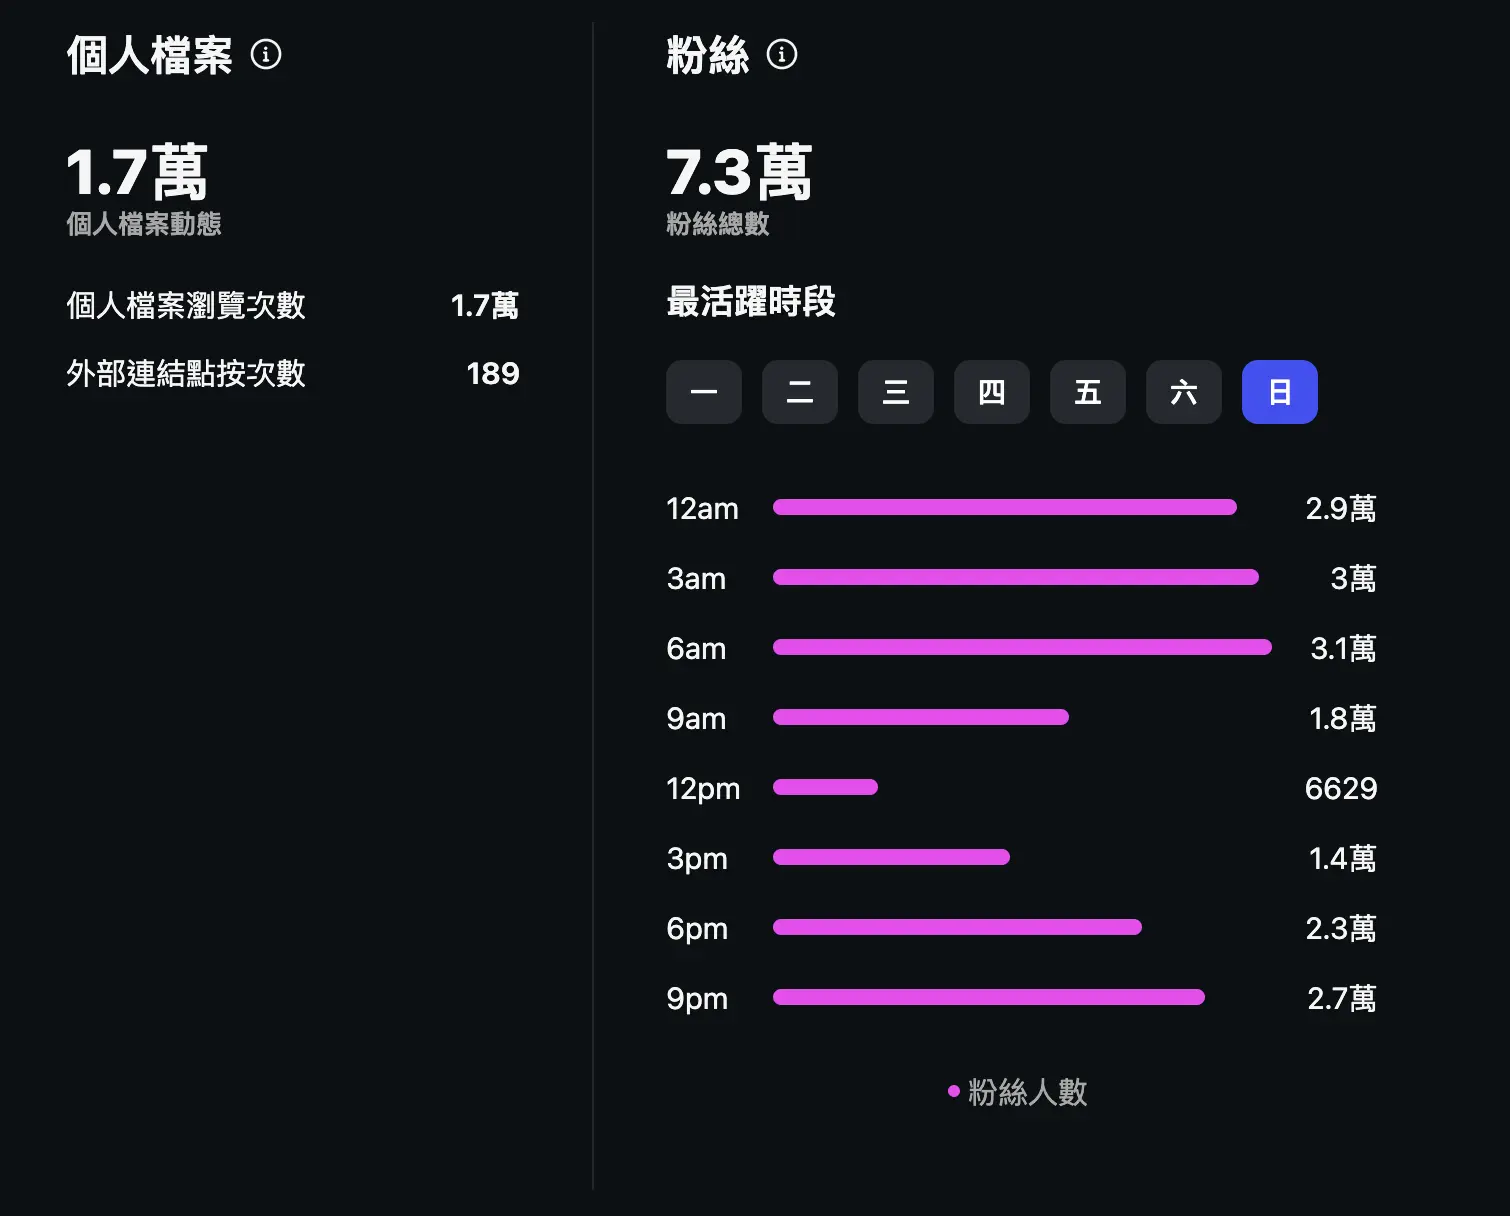Click the 12pm time label
Screen dimensions: 1510x1216
[x=704, y=789]
